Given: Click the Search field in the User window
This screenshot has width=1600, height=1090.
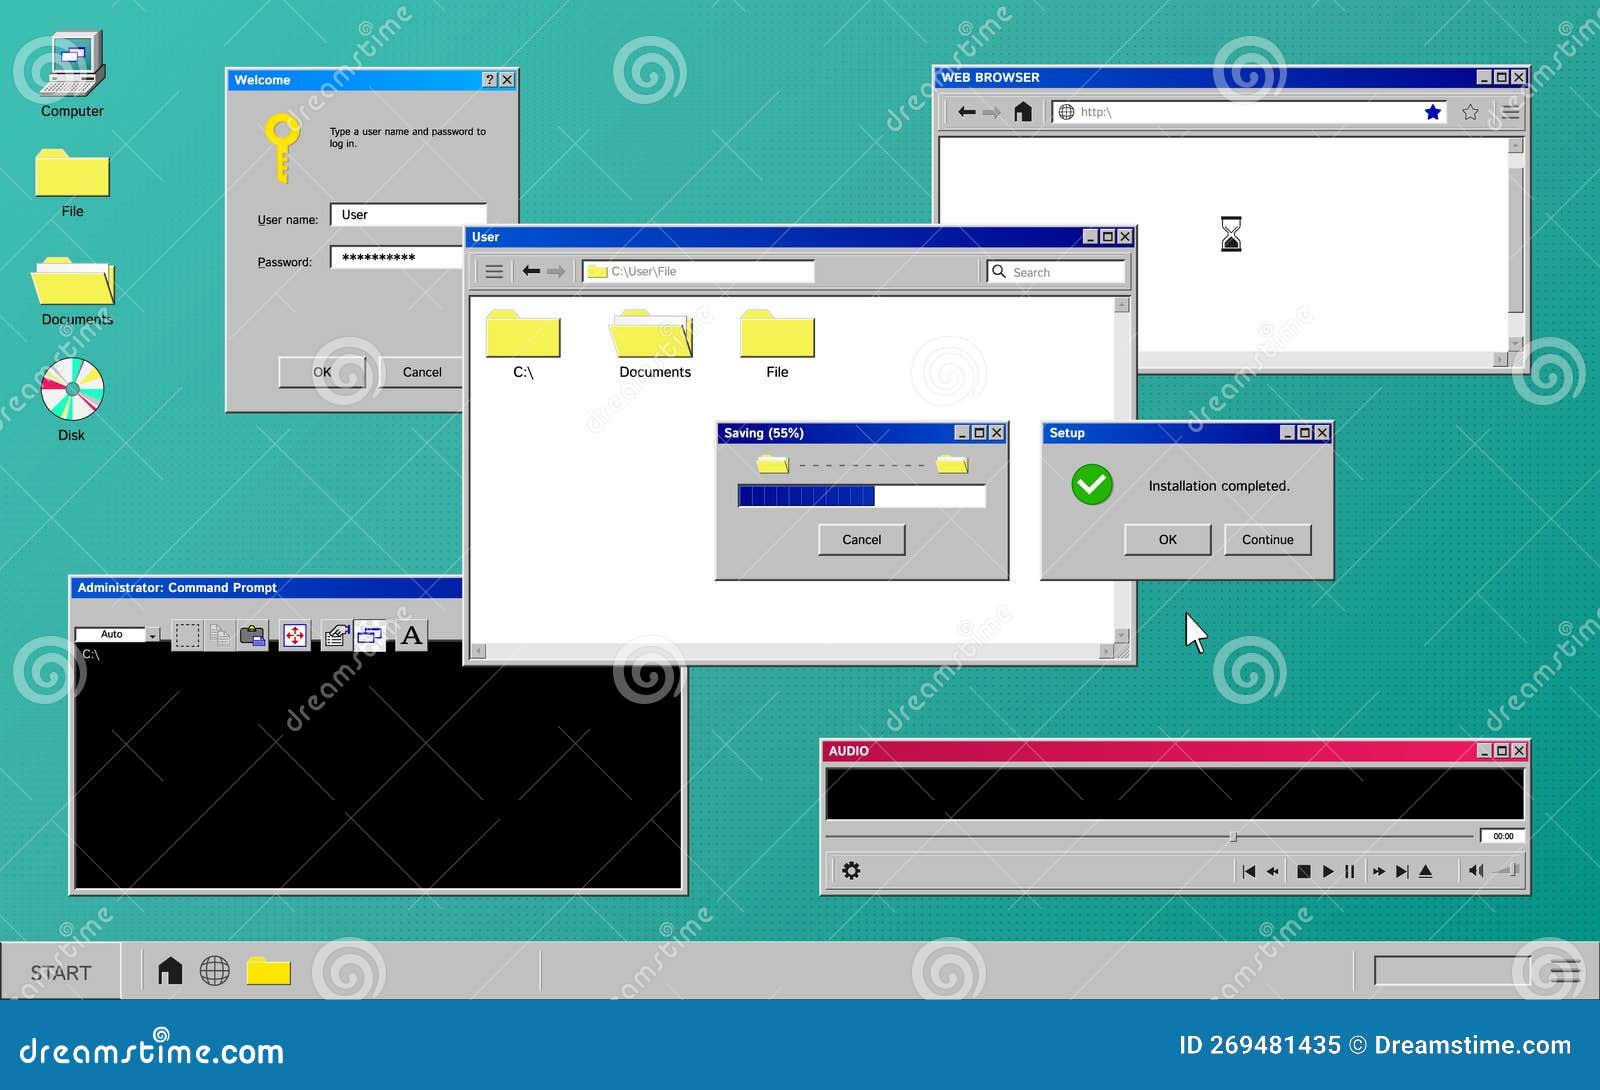Looking at the screenshot, I should (x=1055, y=271).
